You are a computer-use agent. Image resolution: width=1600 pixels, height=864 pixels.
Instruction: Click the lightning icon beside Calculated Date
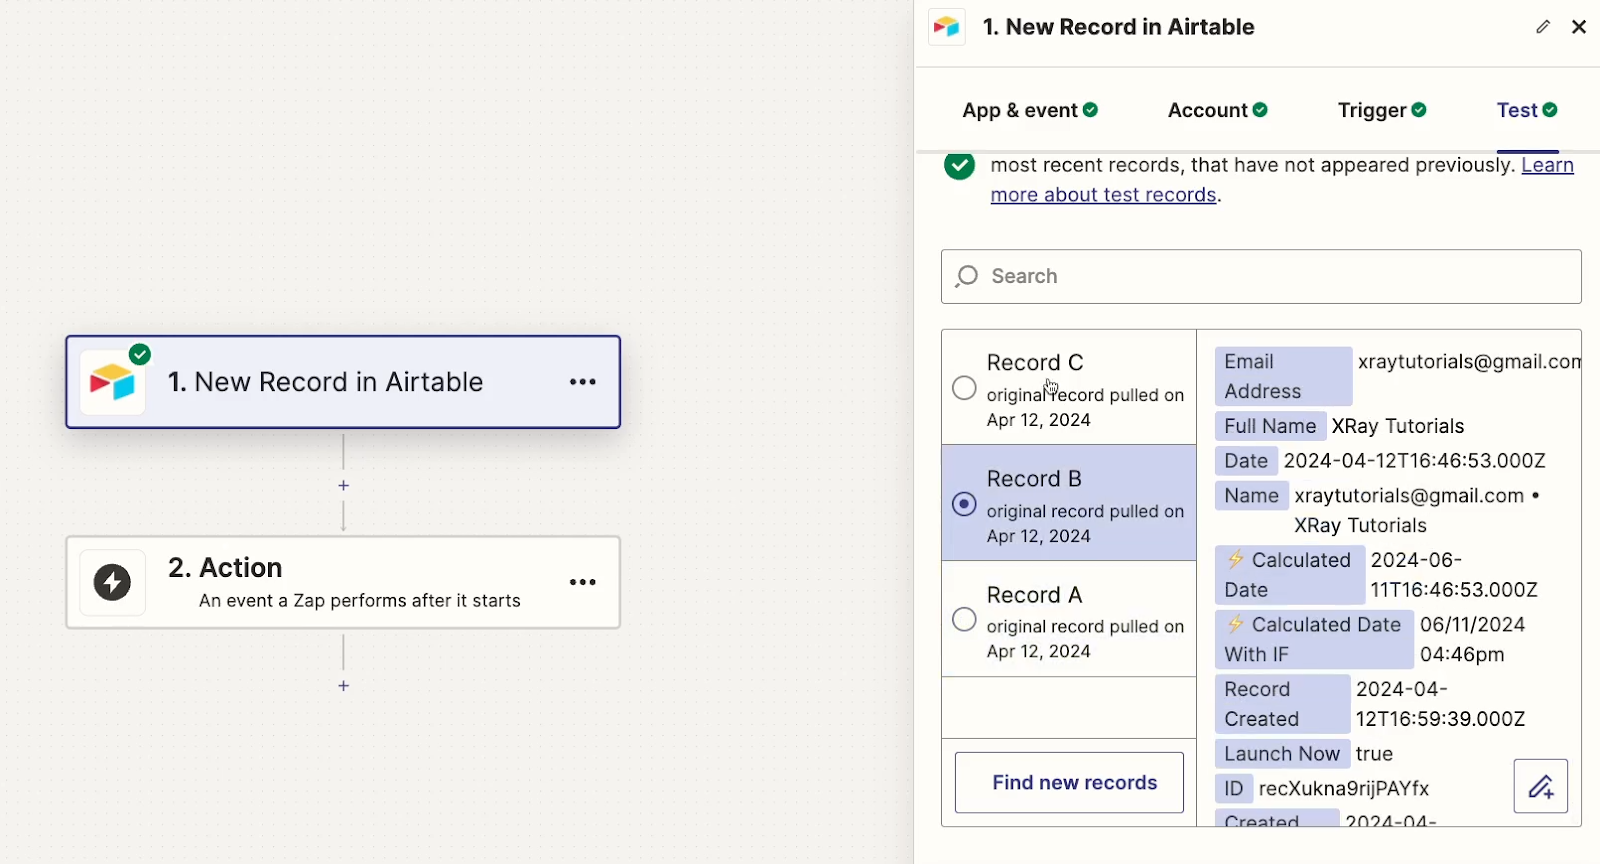click(1236, 559)
